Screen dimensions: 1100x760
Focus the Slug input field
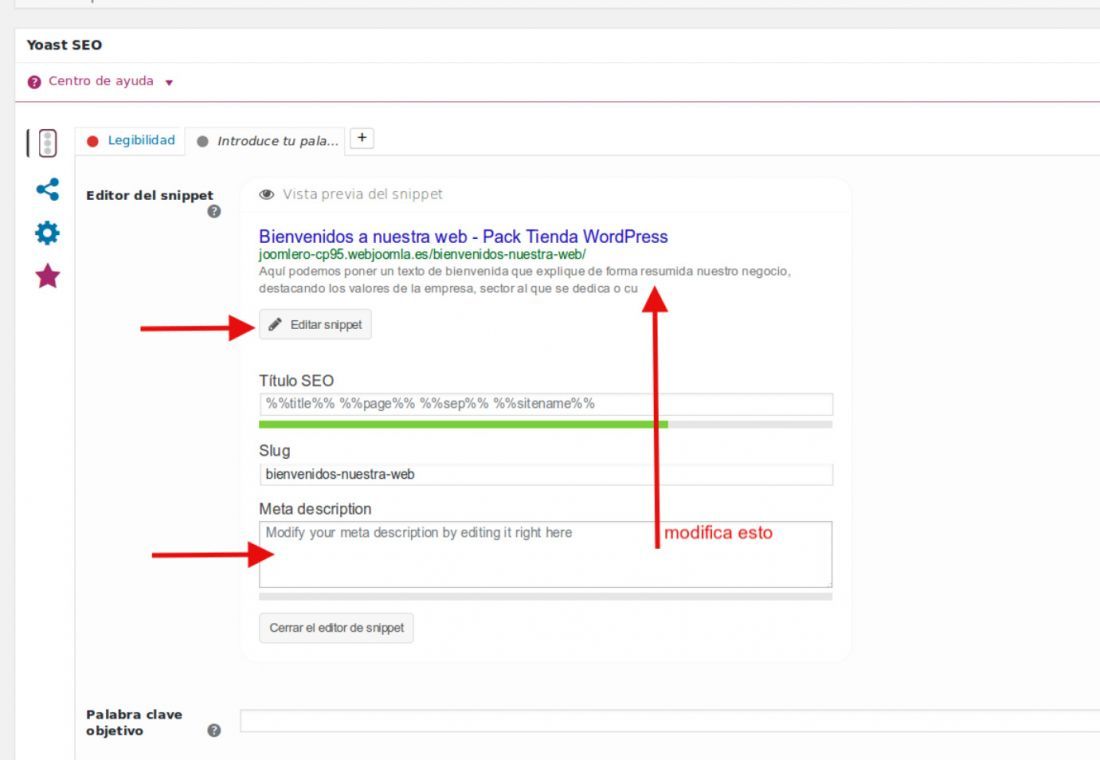tap(546, 474)
